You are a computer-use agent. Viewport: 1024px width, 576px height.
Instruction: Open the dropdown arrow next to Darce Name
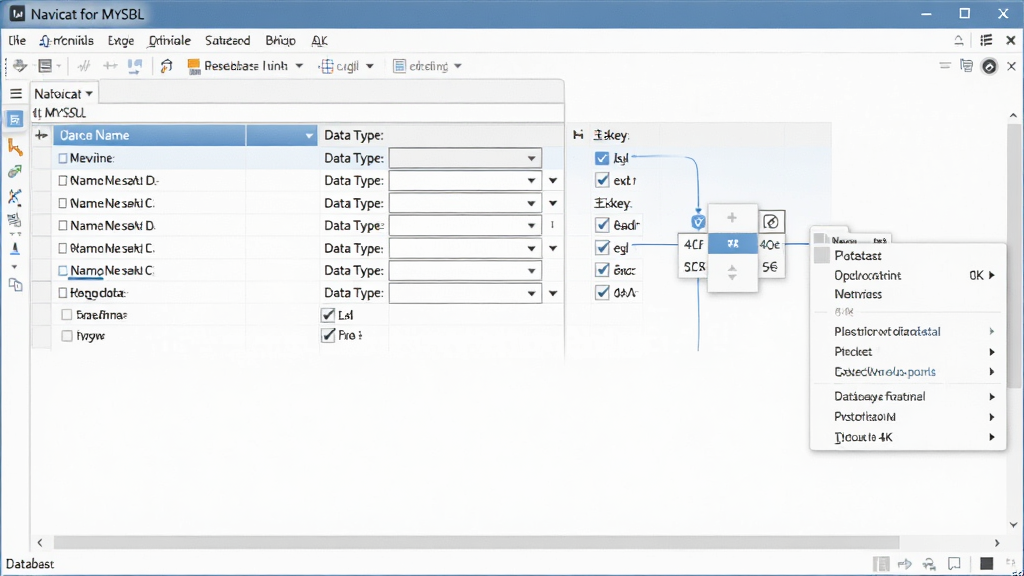click(309, 136)
